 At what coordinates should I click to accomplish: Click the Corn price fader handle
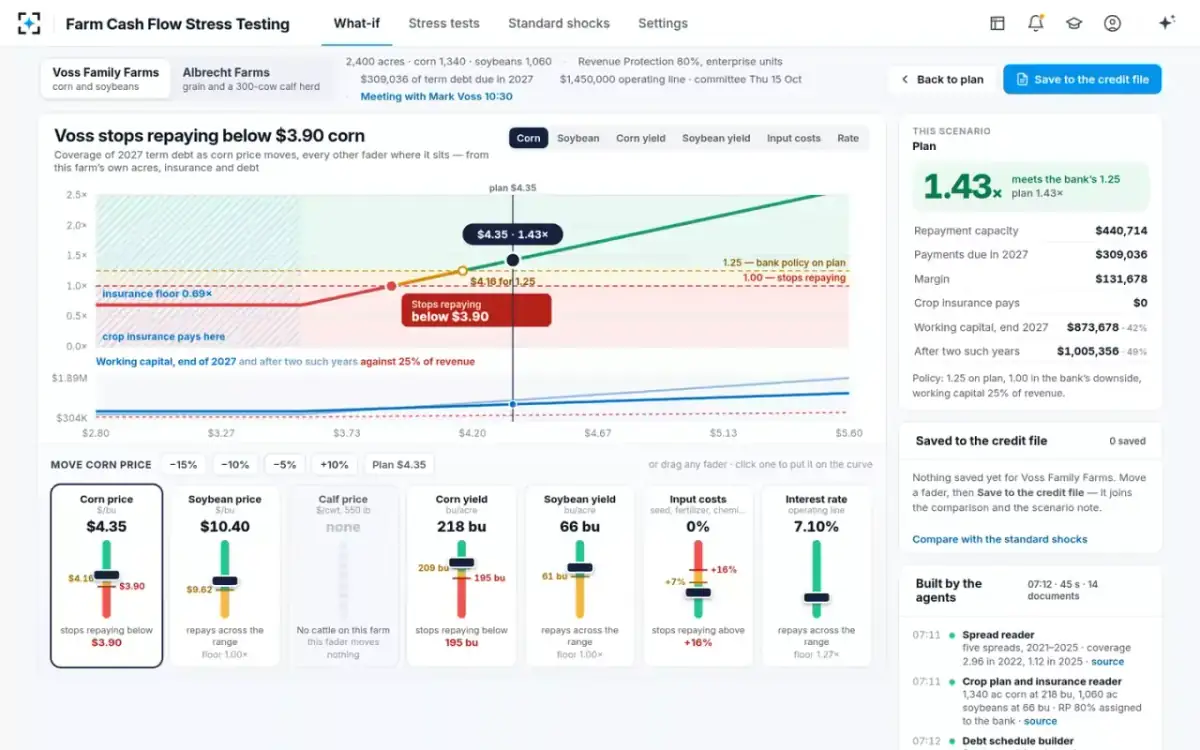106,575
